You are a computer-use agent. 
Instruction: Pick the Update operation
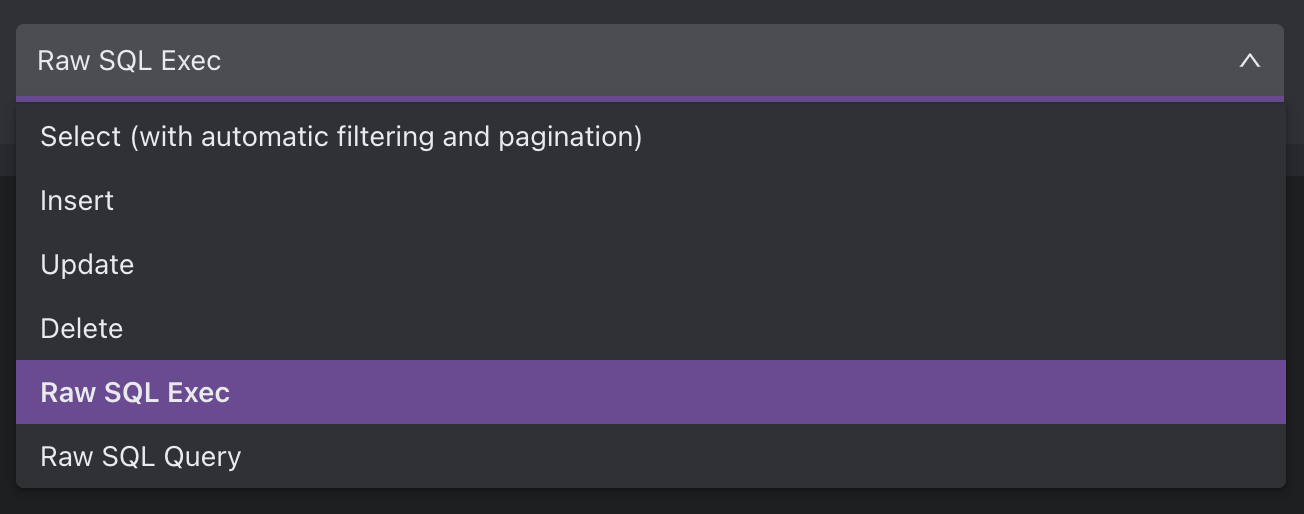tap(650, 264)
